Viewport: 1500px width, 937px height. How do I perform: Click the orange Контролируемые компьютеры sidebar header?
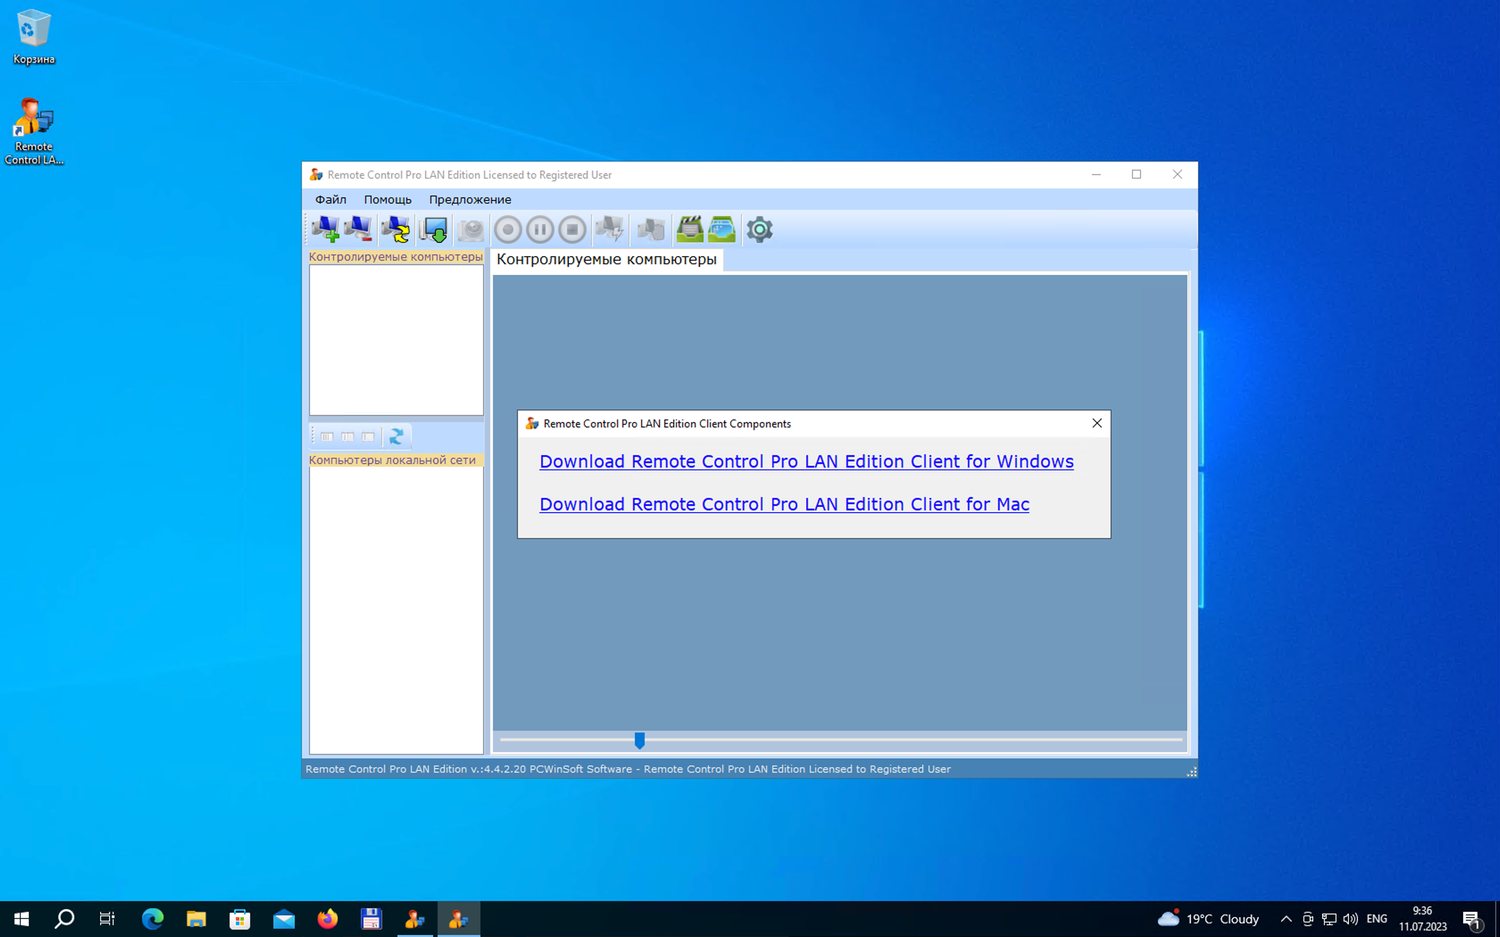click(x=396, y=257)
